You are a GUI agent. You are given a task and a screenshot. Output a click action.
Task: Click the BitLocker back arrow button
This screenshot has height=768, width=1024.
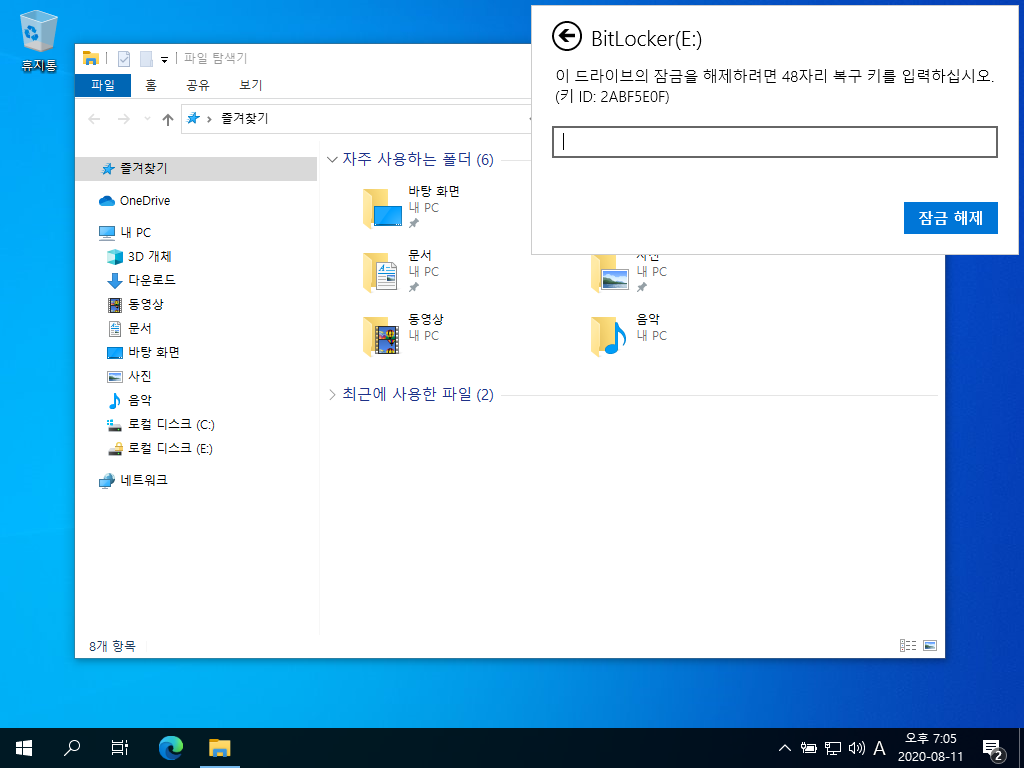(566, 36)
